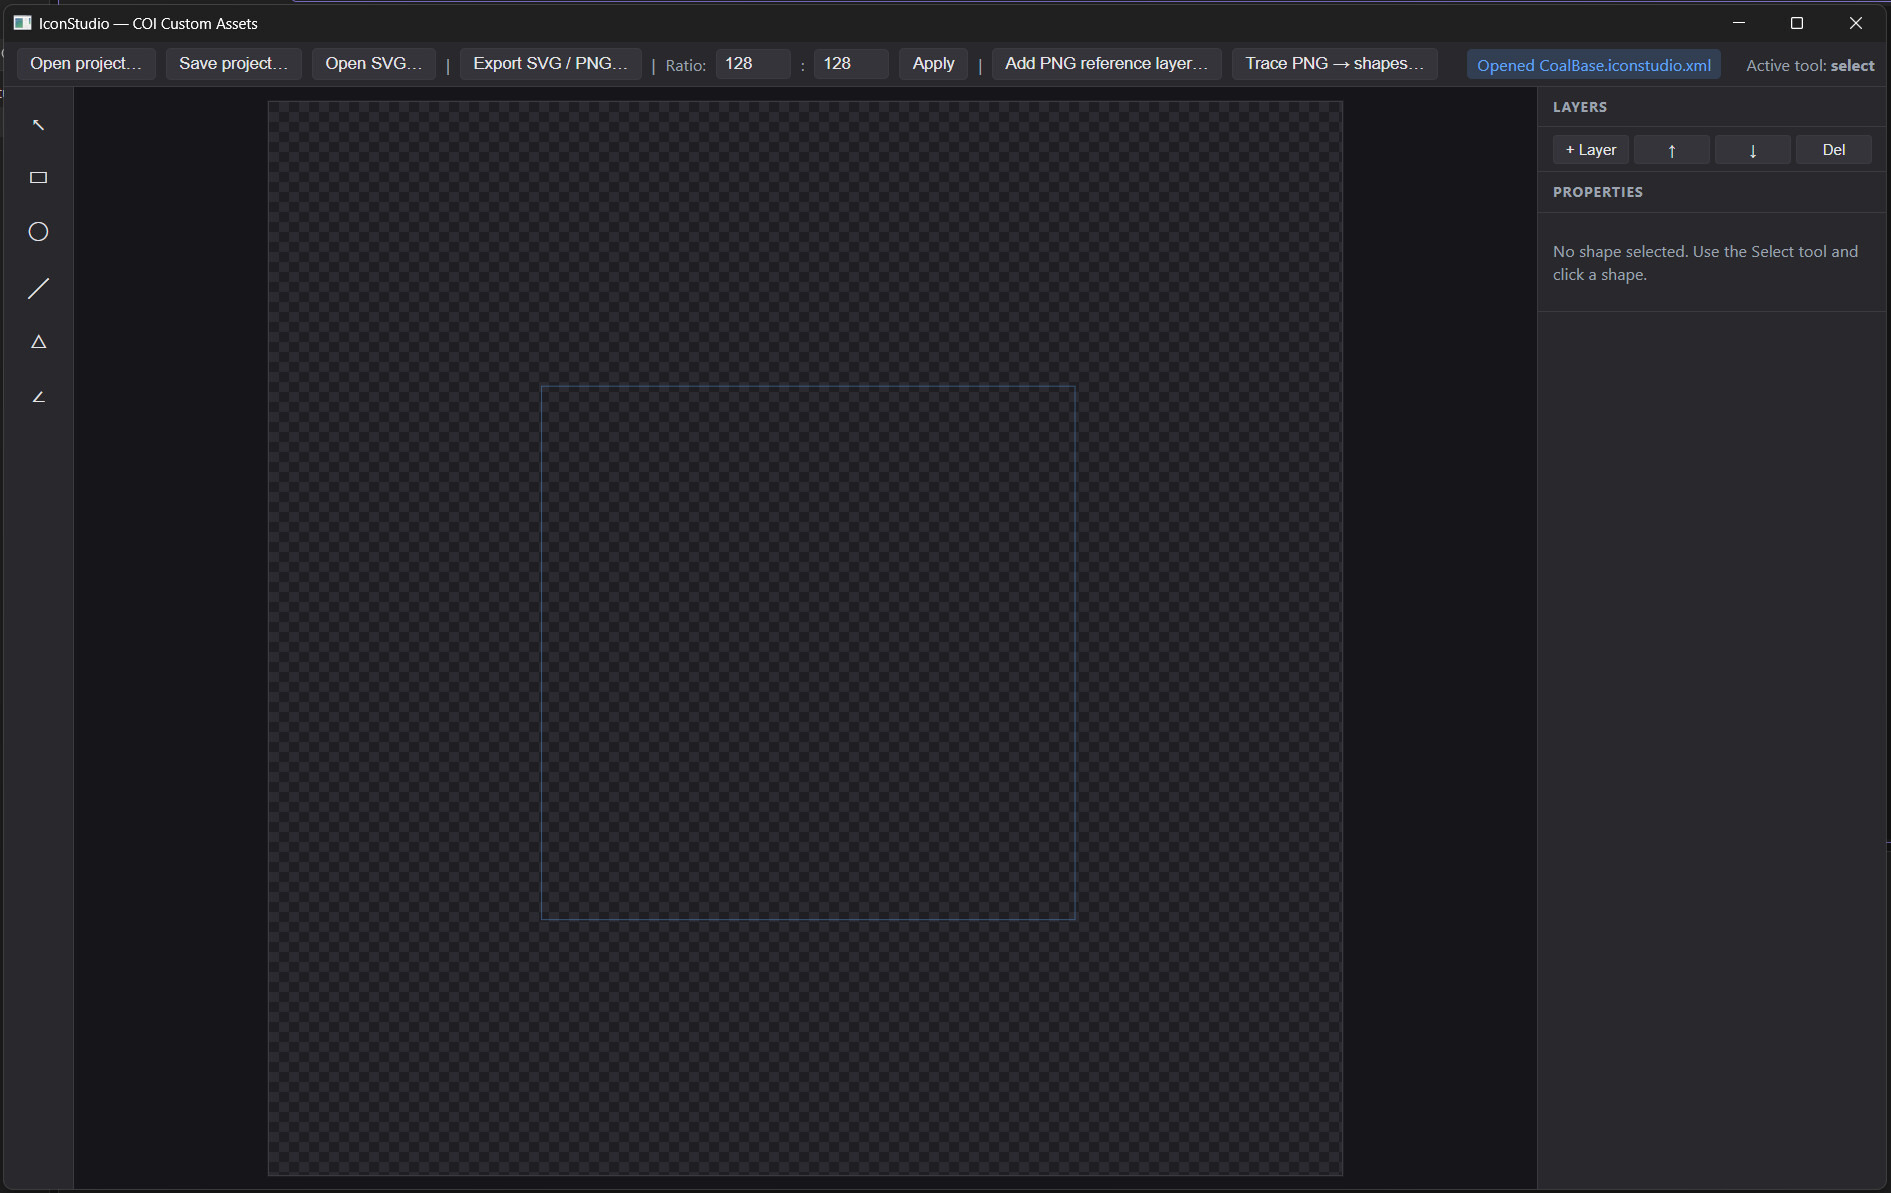Apply the canvas ratio

[933, 64]
